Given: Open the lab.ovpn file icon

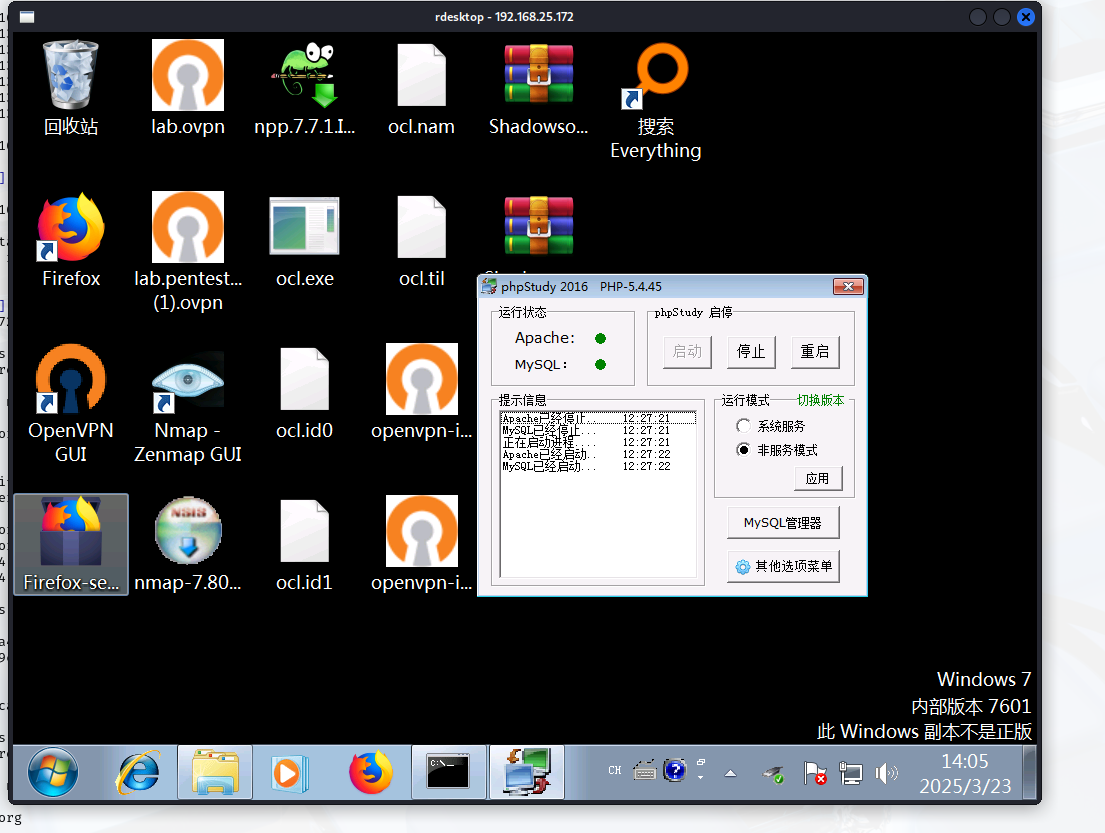Looking at the screenshot, I should coord(187,87).
